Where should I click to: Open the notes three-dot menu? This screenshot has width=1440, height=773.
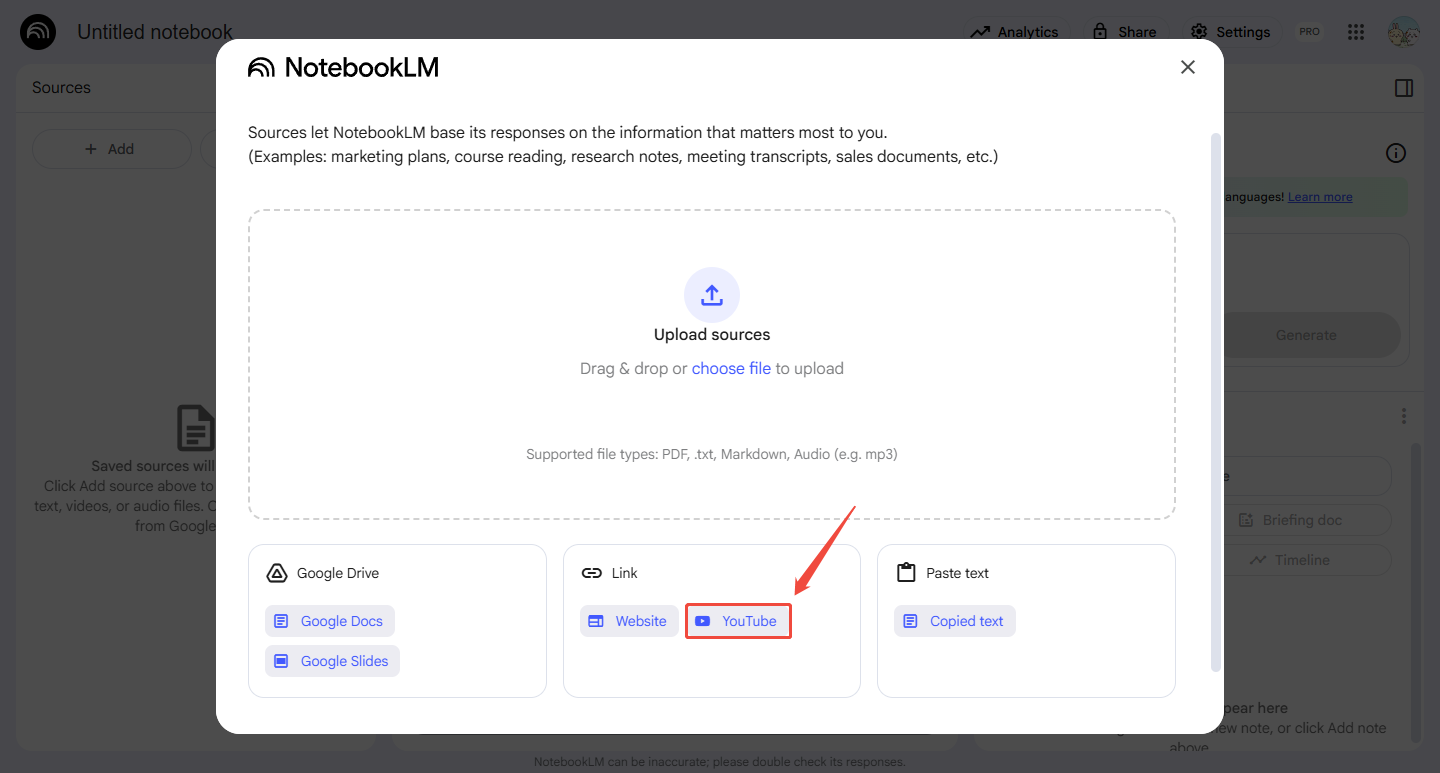[1404, 416]
